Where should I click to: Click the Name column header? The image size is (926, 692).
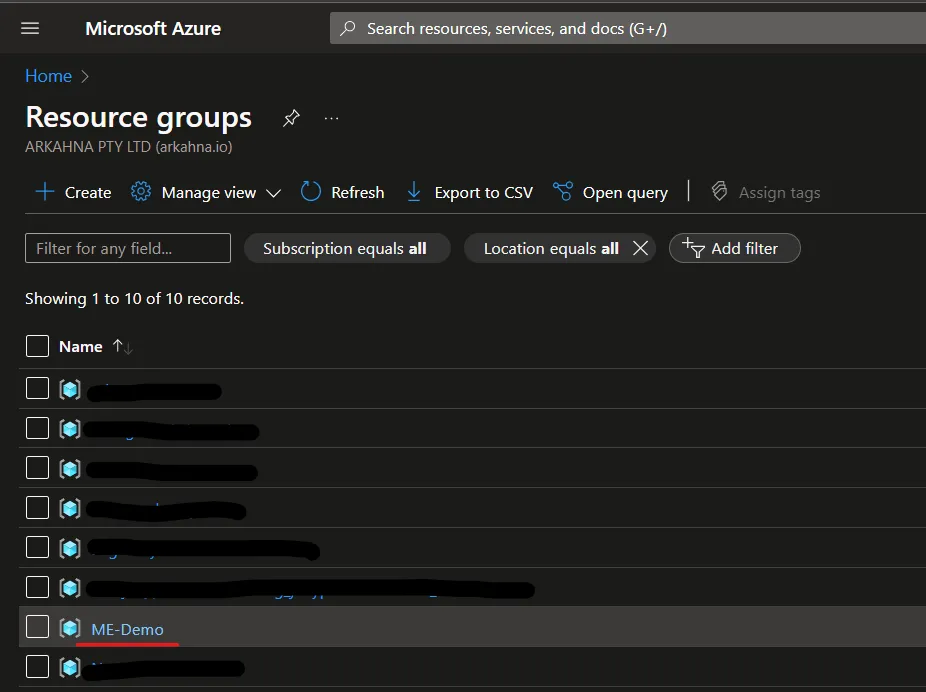81,347
